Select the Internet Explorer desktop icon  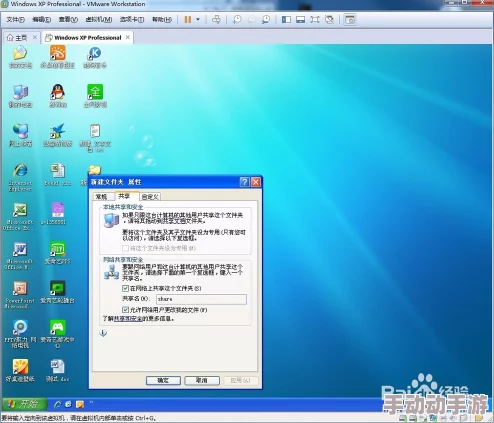[20, 178]
